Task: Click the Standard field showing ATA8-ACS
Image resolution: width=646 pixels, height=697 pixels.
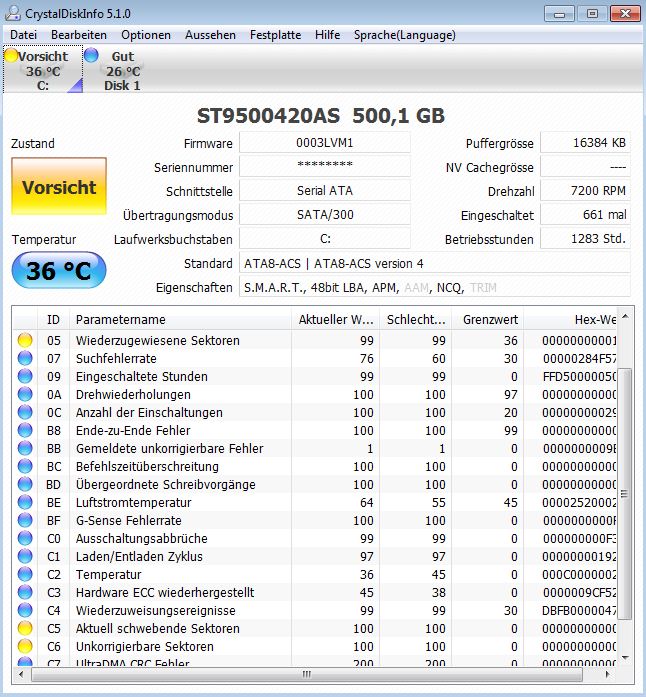Action: 435,263
